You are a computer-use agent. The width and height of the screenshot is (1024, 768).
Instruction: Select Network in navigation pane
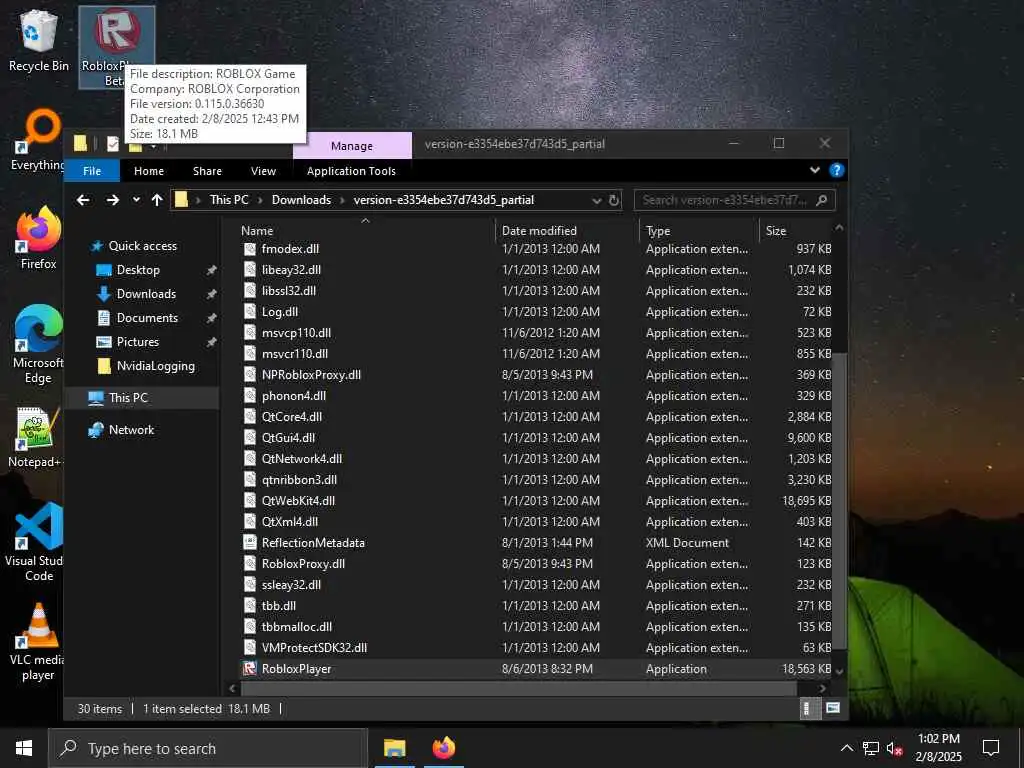pos(131,430)
